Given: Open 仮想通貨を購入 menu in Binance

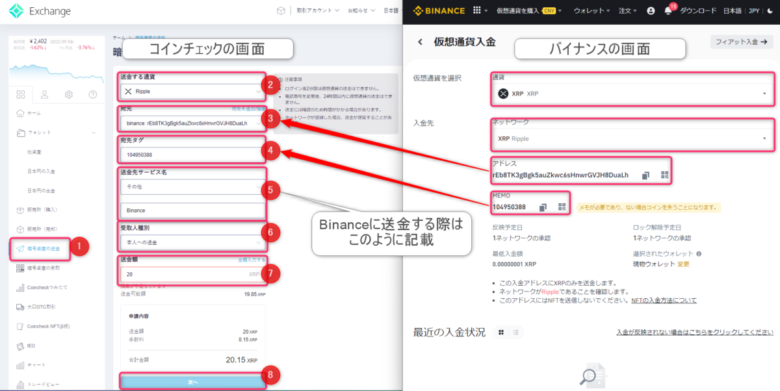Looking at the screenshot, I should click(529, 10).
